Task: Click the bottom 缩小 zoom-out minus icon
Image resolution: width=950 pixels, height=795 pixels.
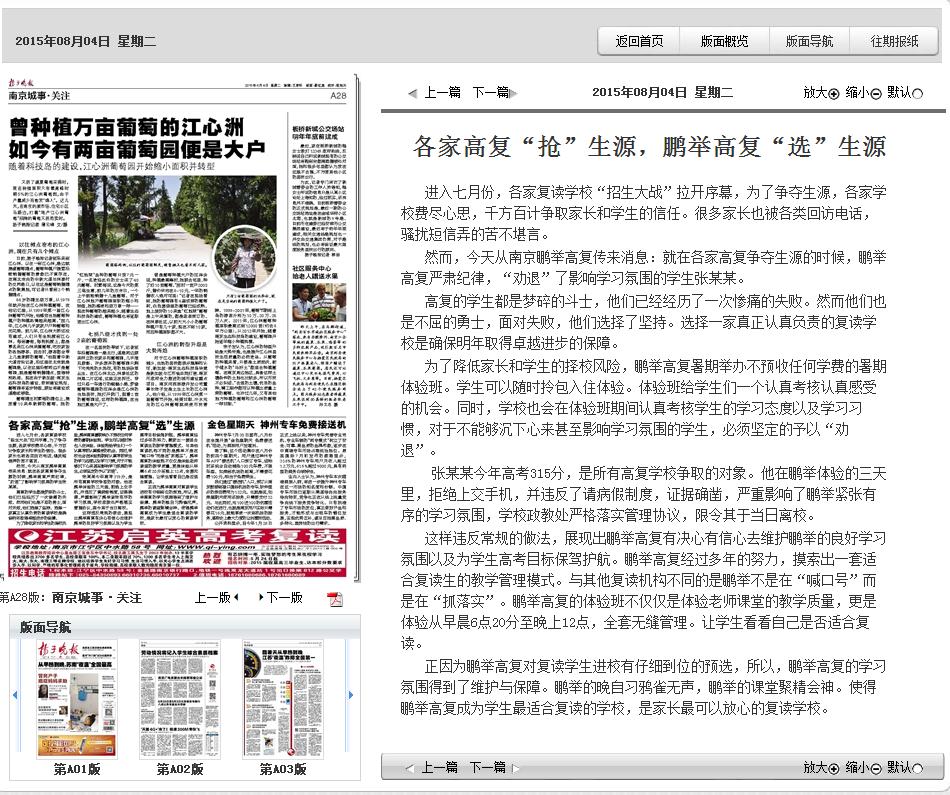Action: click(876, 768)
